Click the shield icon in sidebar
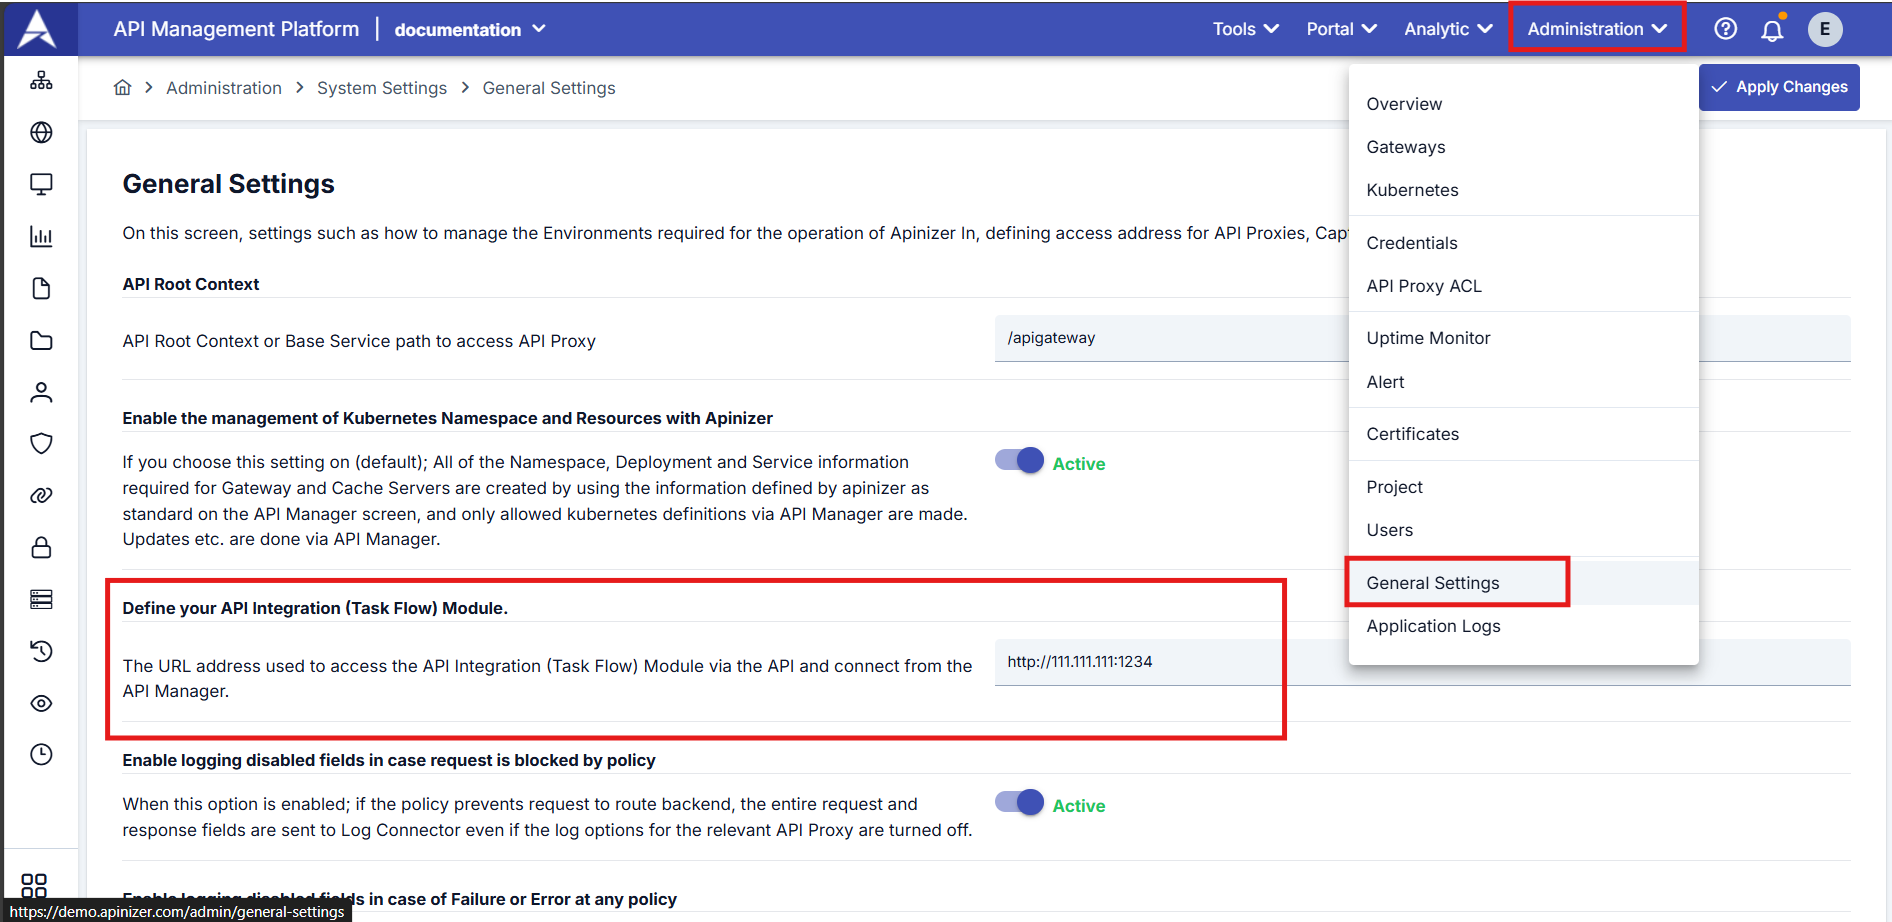 tap(41, 443)
